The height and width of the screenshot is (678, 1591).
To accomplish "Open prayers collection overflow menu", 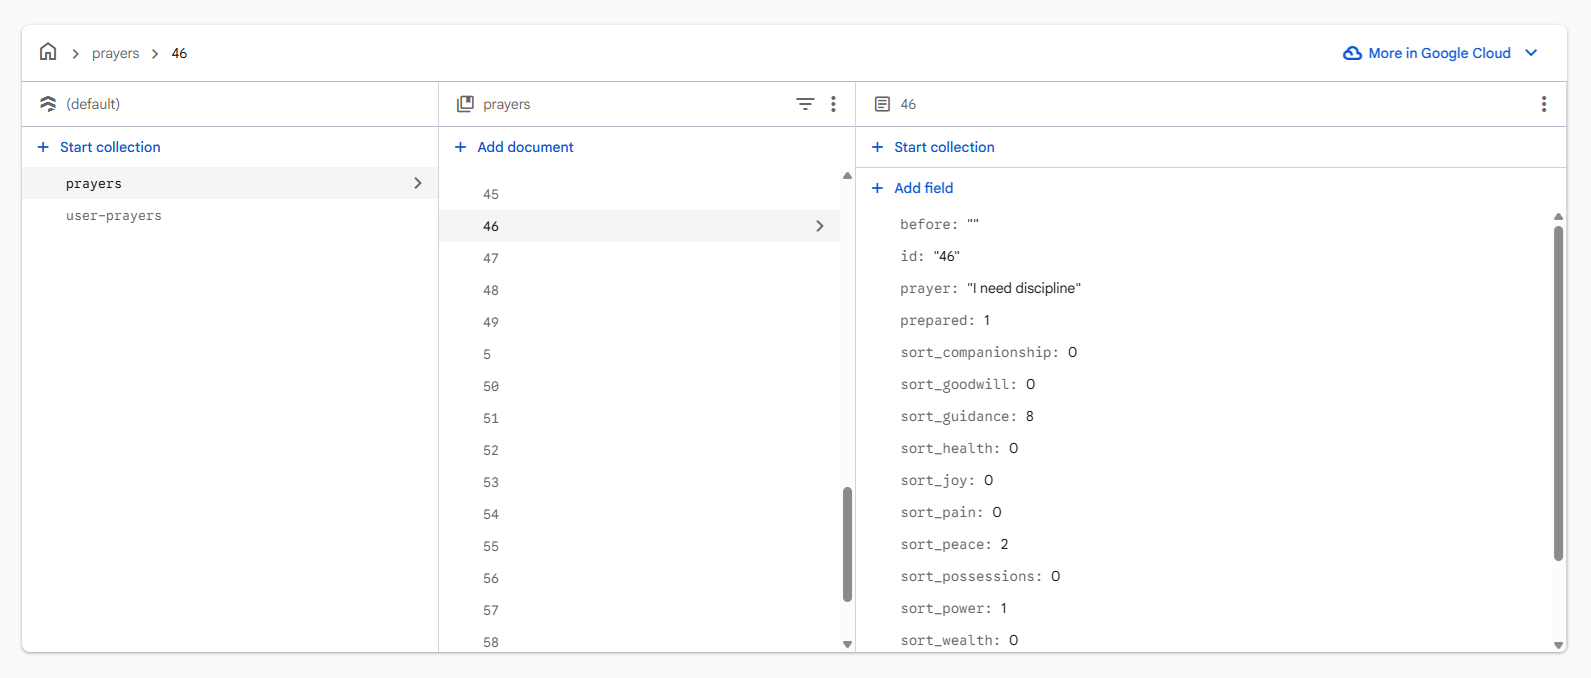I will (x=833, y=104).
